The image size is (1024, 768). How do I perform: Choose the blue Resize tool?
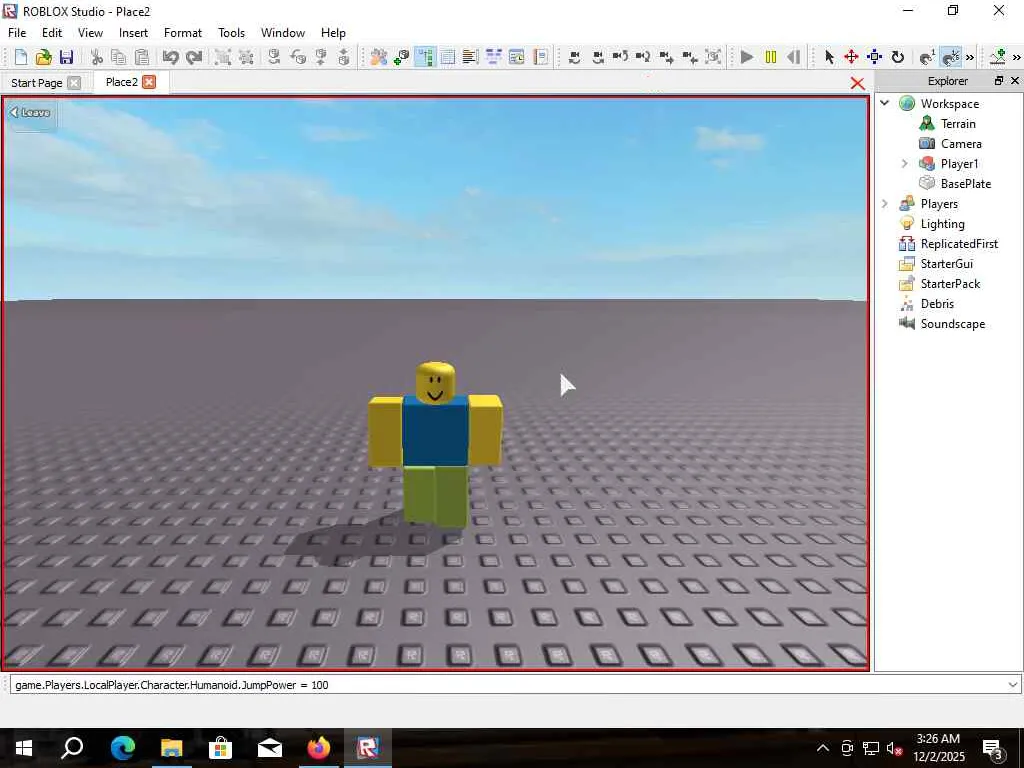tap(874, 57)
